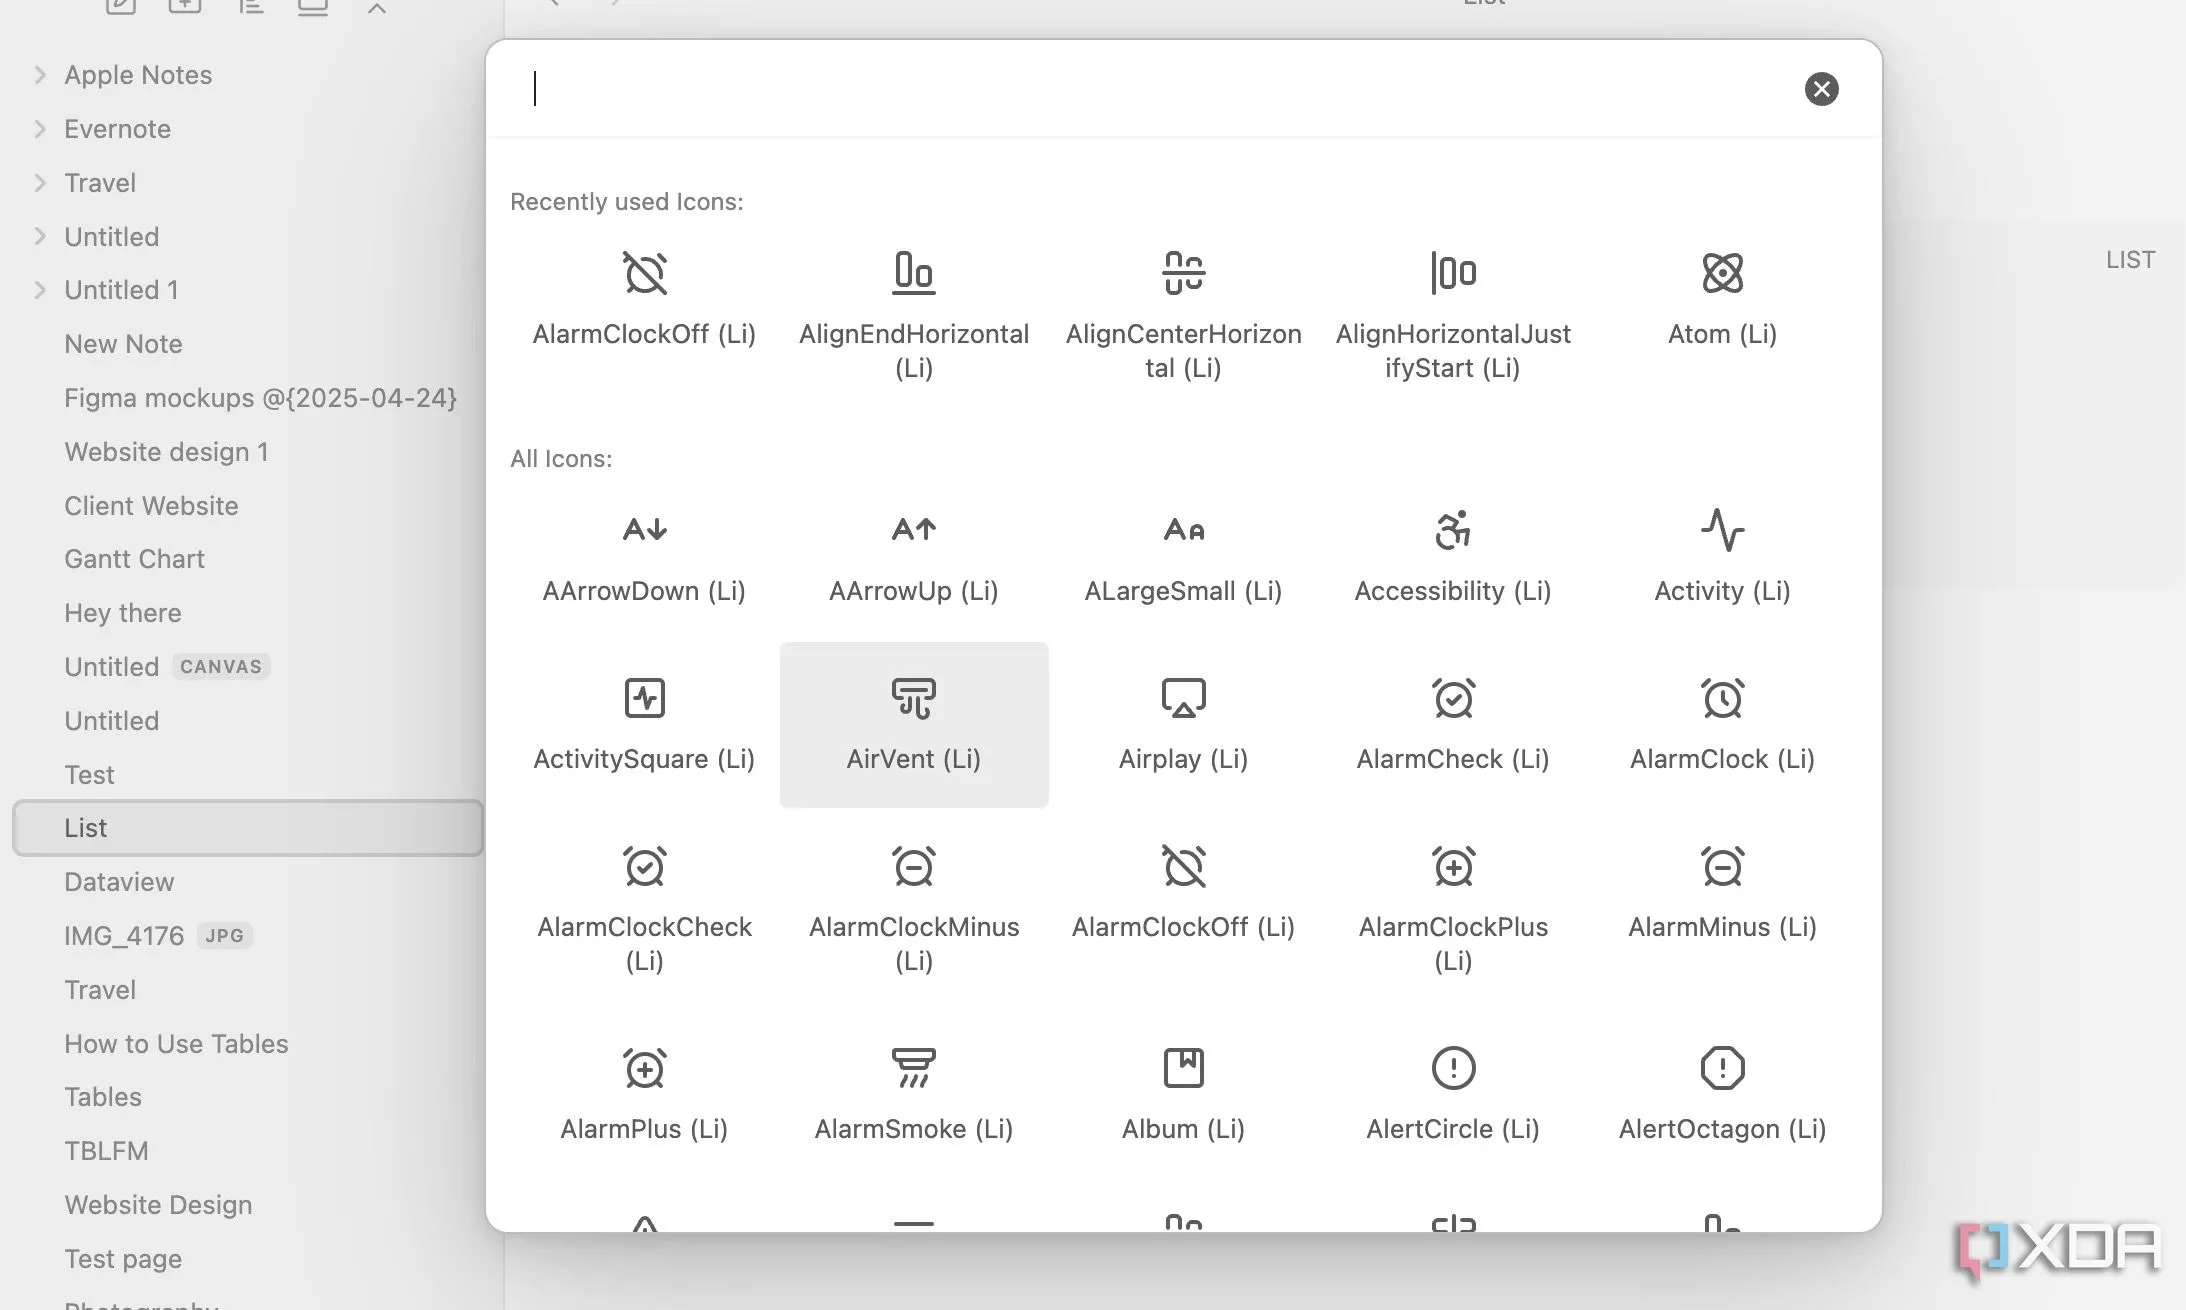The height and width of the screenshot is (1310, 2186).
Task: Select the AlarmPlus (Li) icon
Action: [644, 1095]
